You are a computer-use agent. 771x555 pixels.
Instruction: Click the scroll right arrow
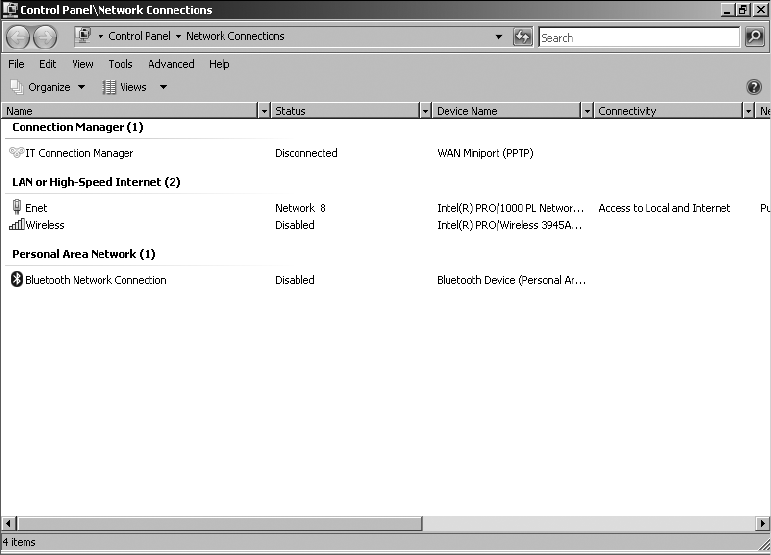(762, 524)
